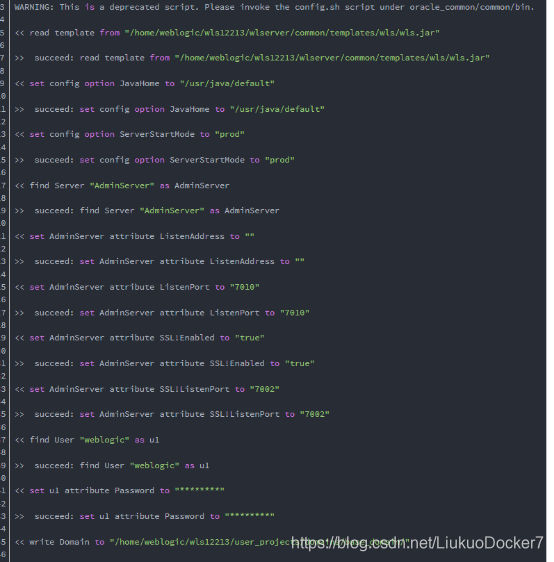The image size is (554, 562).
Task: Click the WARNING deprecated script line
Action: coord(274,7)
